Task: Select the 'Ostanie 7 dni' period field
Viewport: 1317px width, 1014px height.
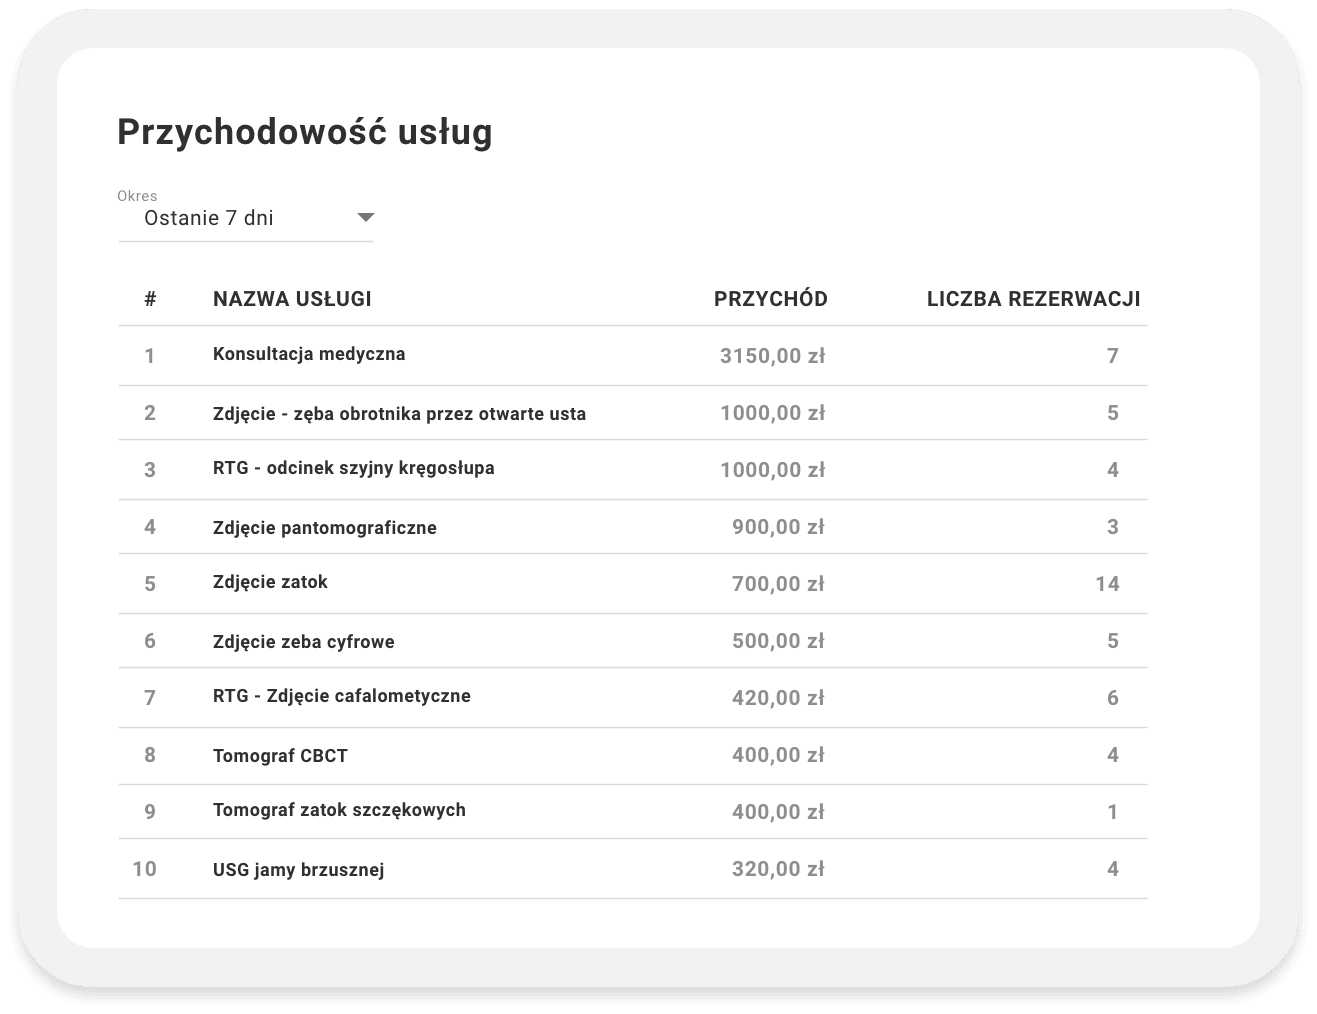Action: (209, 218)
